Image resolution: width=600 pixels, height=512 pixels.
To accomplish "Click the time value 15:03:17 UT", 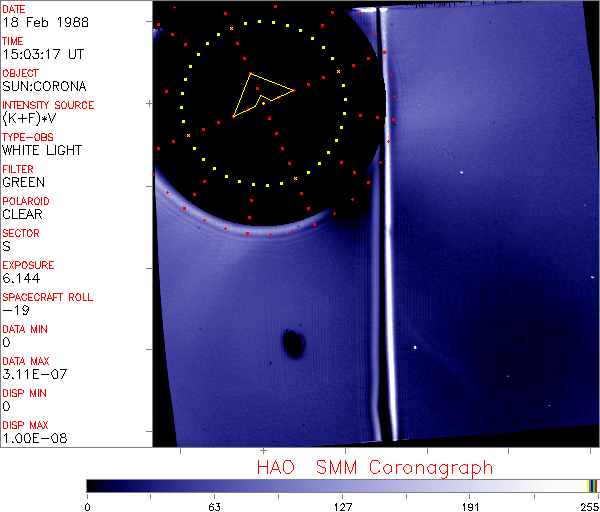I will pos(40,54).
